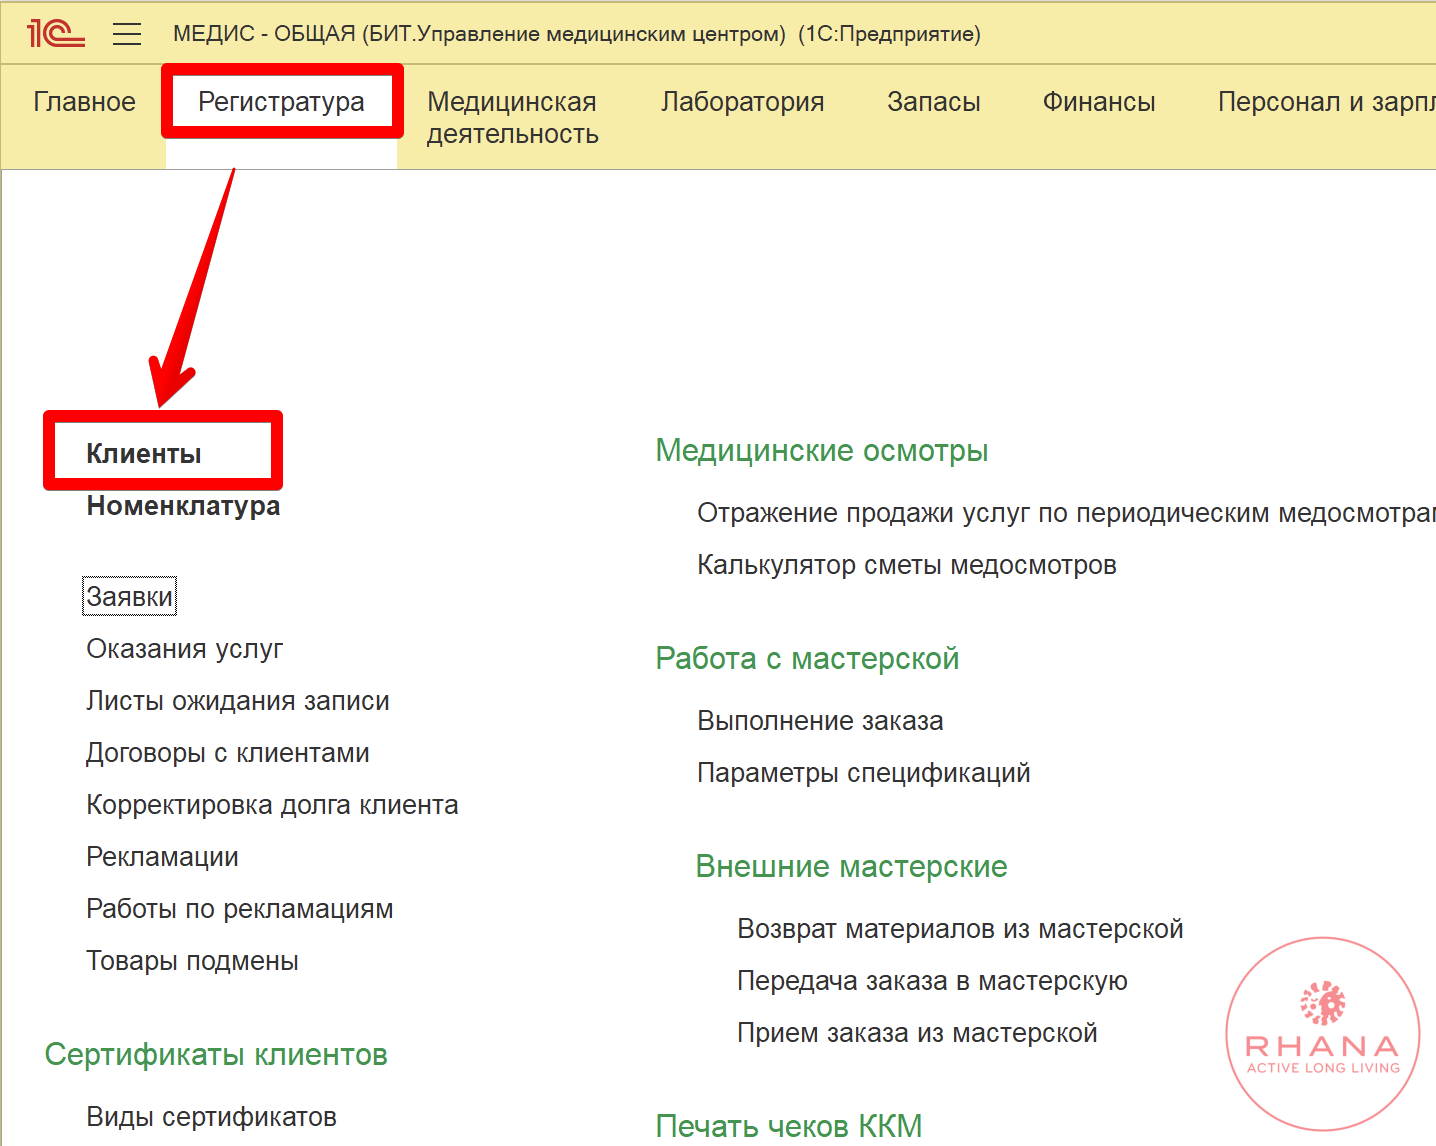Click the Внешние мастерские heading
This screenshot has width=1436, height=1146.
tap(851, 867)
